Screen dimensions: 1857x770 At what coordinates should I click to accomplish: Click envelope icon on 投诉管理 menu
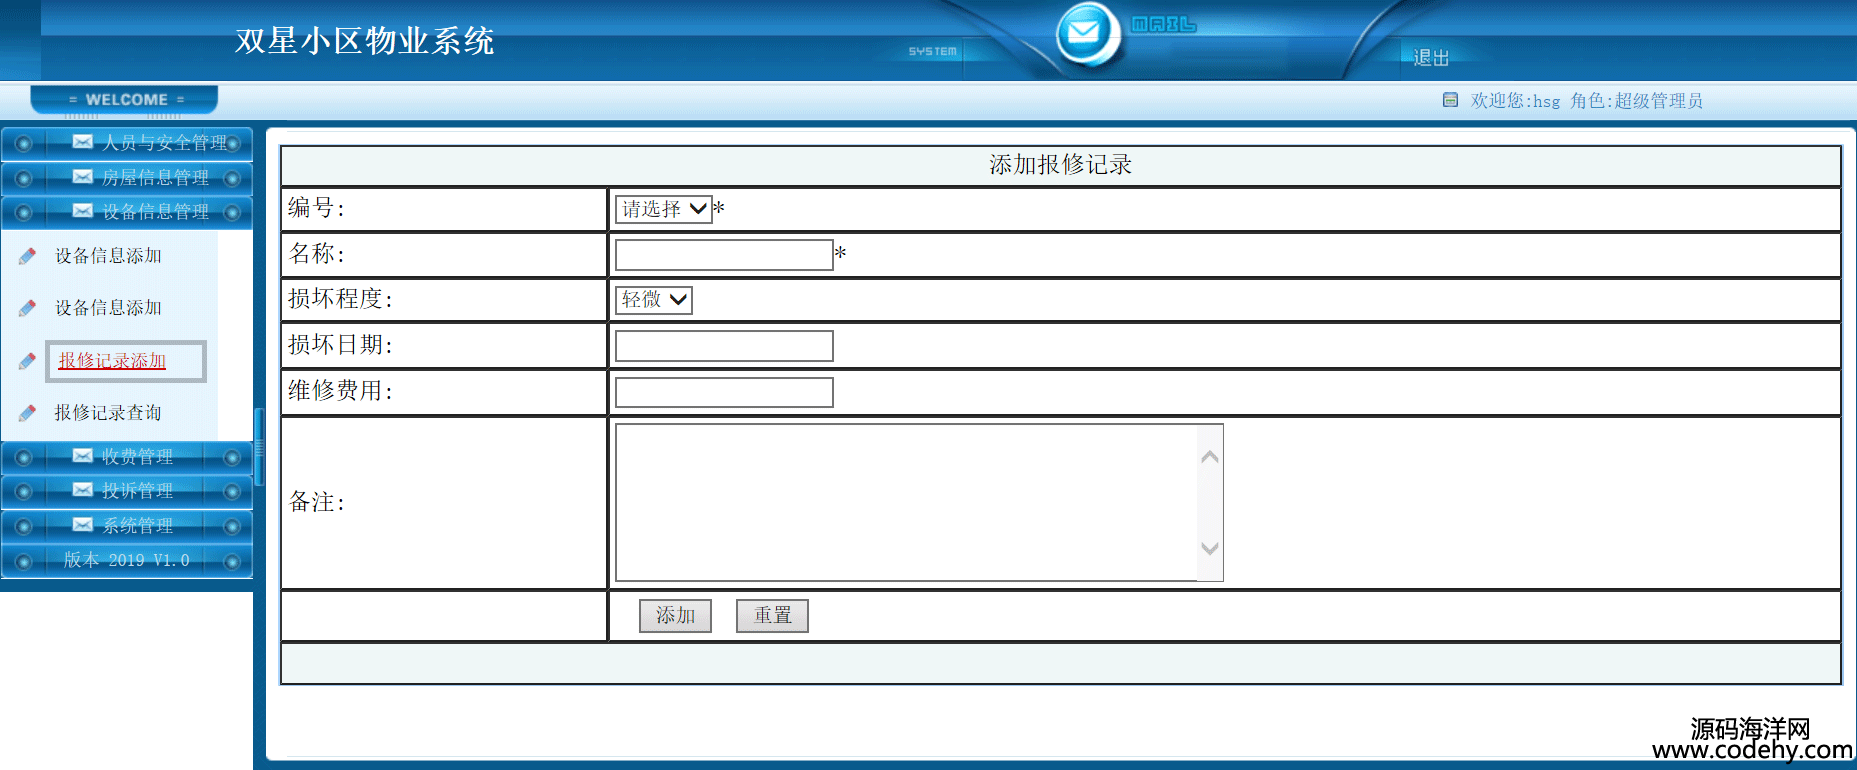pyautogui.click(x=83, y=490)
